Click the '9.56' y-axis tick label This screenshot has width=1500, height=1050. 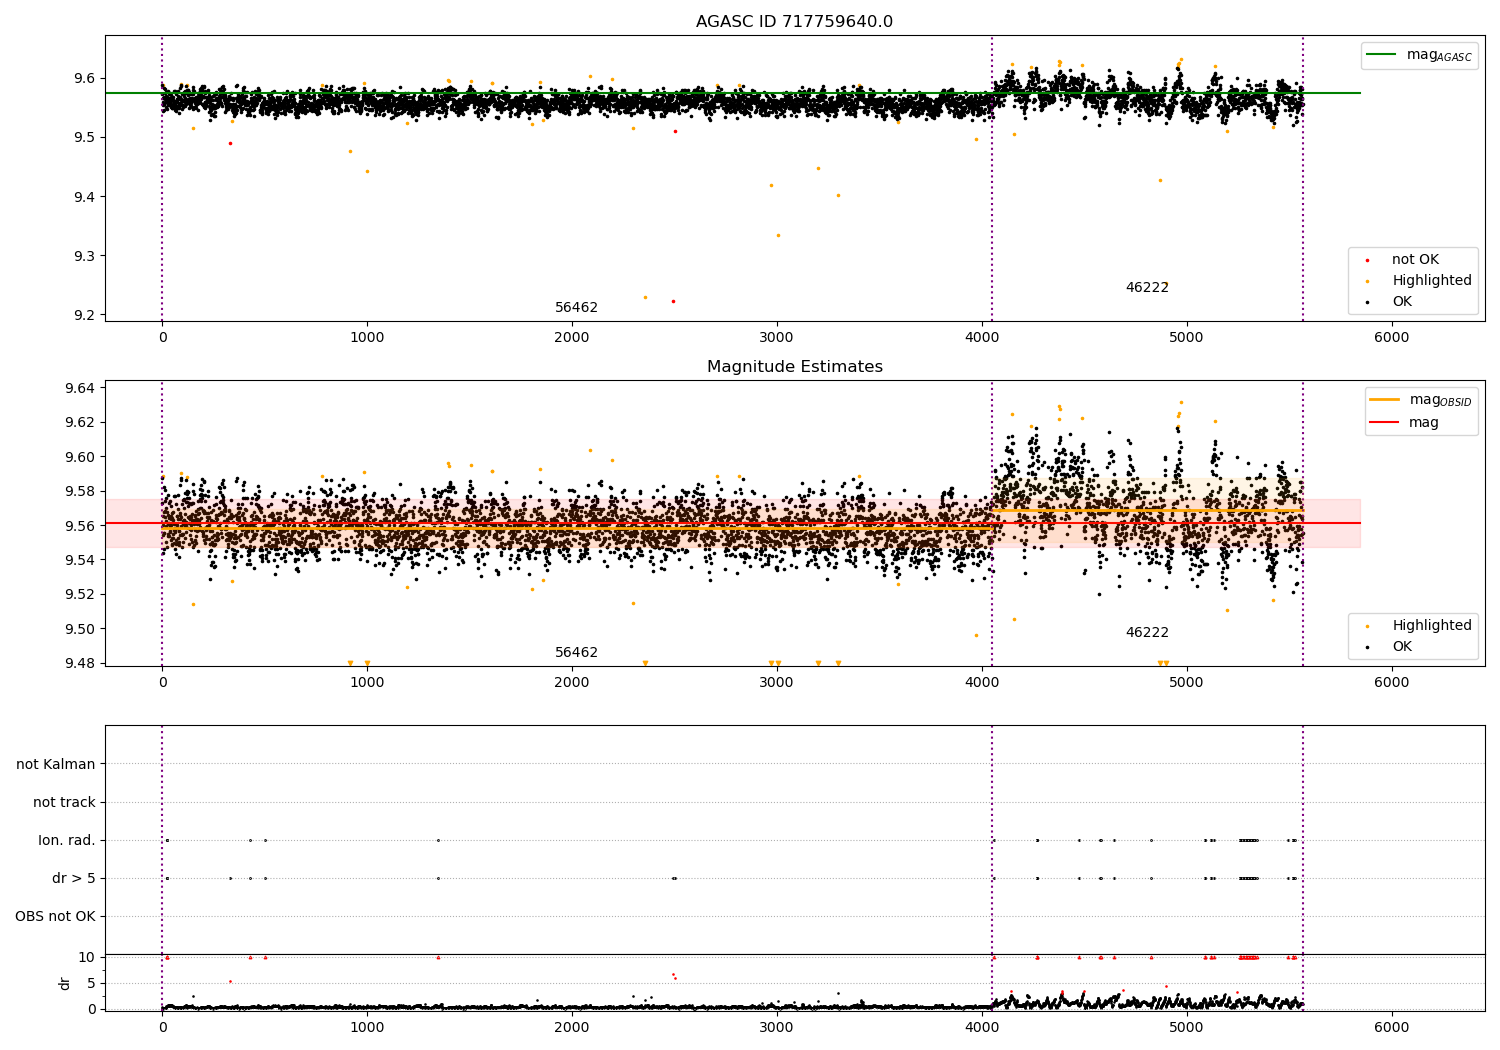[80, 526]
